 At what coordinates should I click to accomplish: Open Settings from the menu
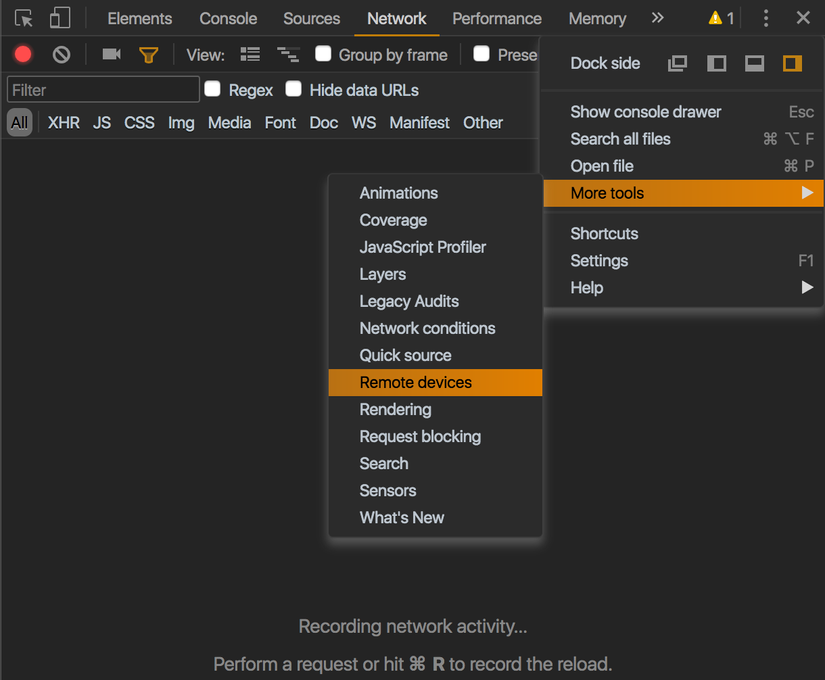coord(599,261)
